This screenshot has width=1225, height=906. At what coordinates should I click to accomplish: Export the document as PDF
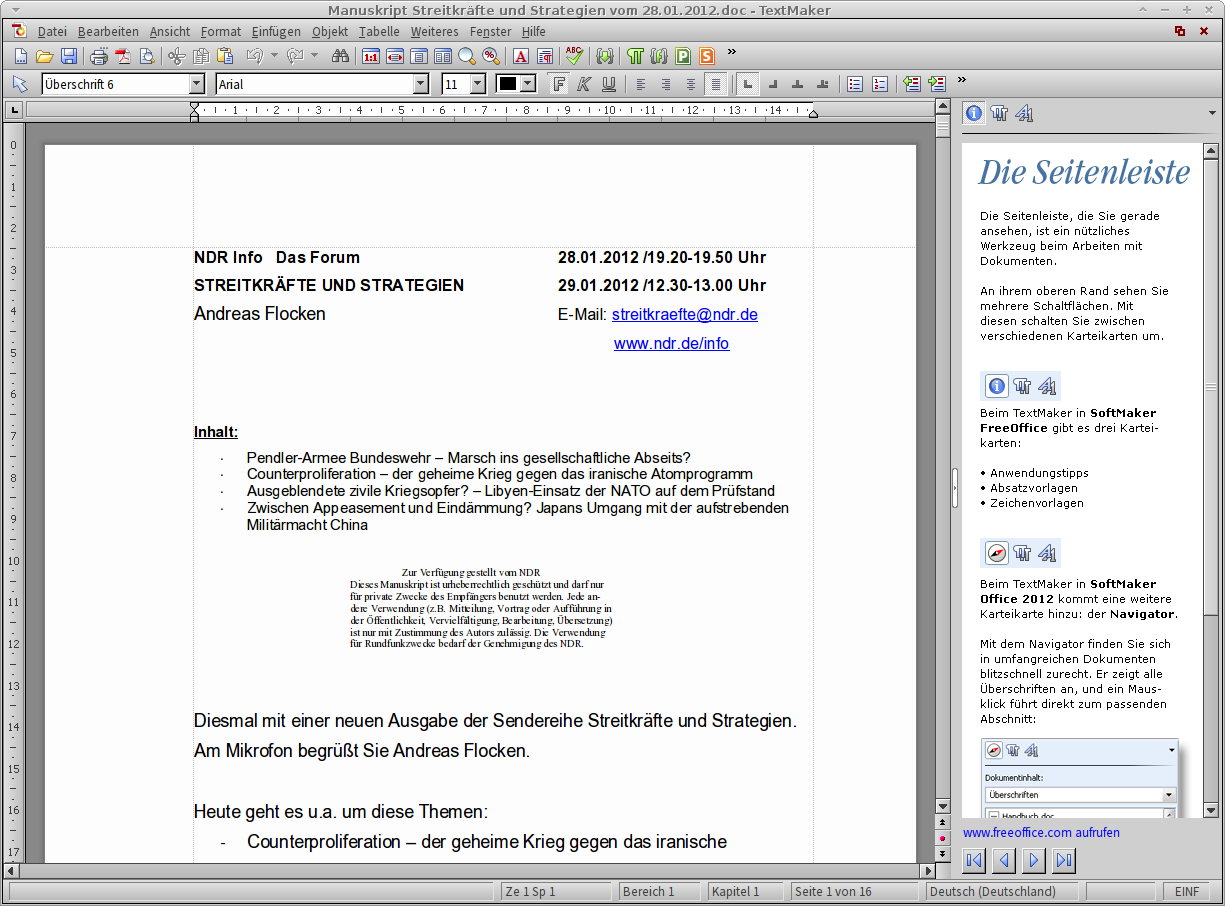pyautogui.click(x=123, y=56)
